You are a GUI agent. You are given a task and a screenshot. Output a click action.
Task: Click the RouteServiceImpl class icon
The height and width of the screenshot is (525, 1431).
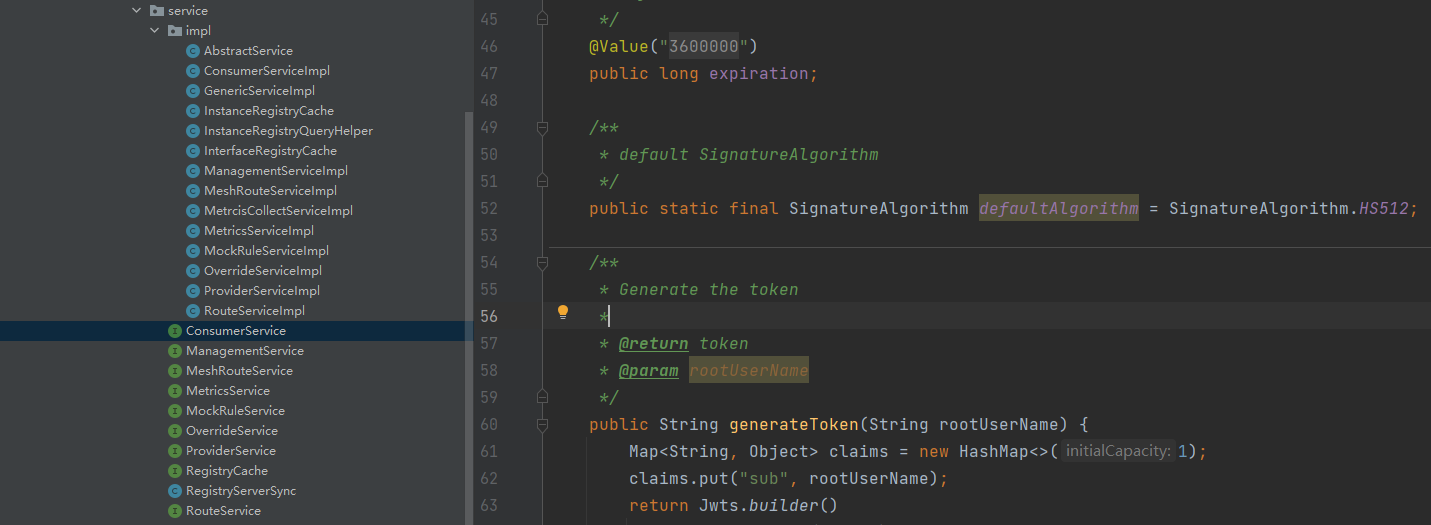pos(193,311)
